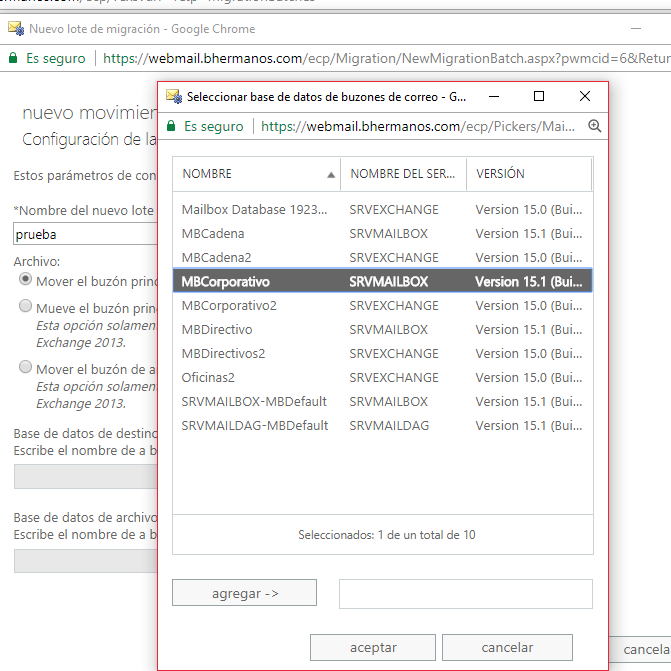The height and width of the screenshot is (671, 671).
Task: Click the selected databases field next to agregar
Action: [x=466, y=594]
